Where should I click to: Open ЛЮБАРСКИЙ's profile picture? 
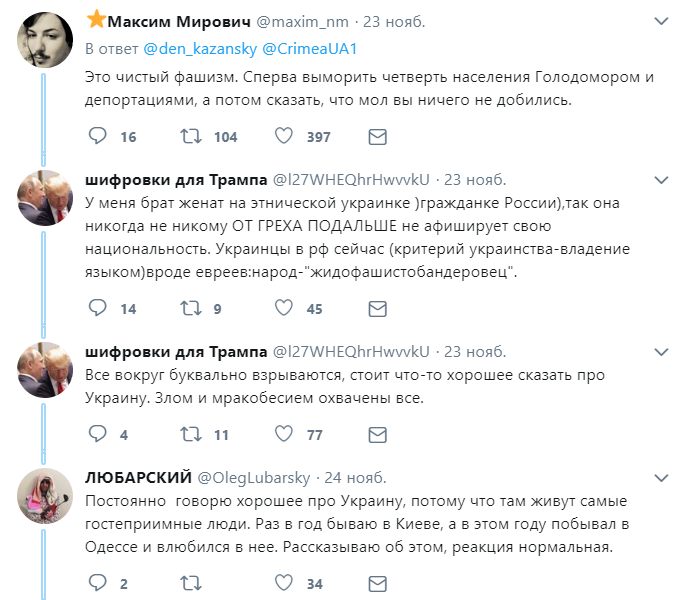(44, 496)
